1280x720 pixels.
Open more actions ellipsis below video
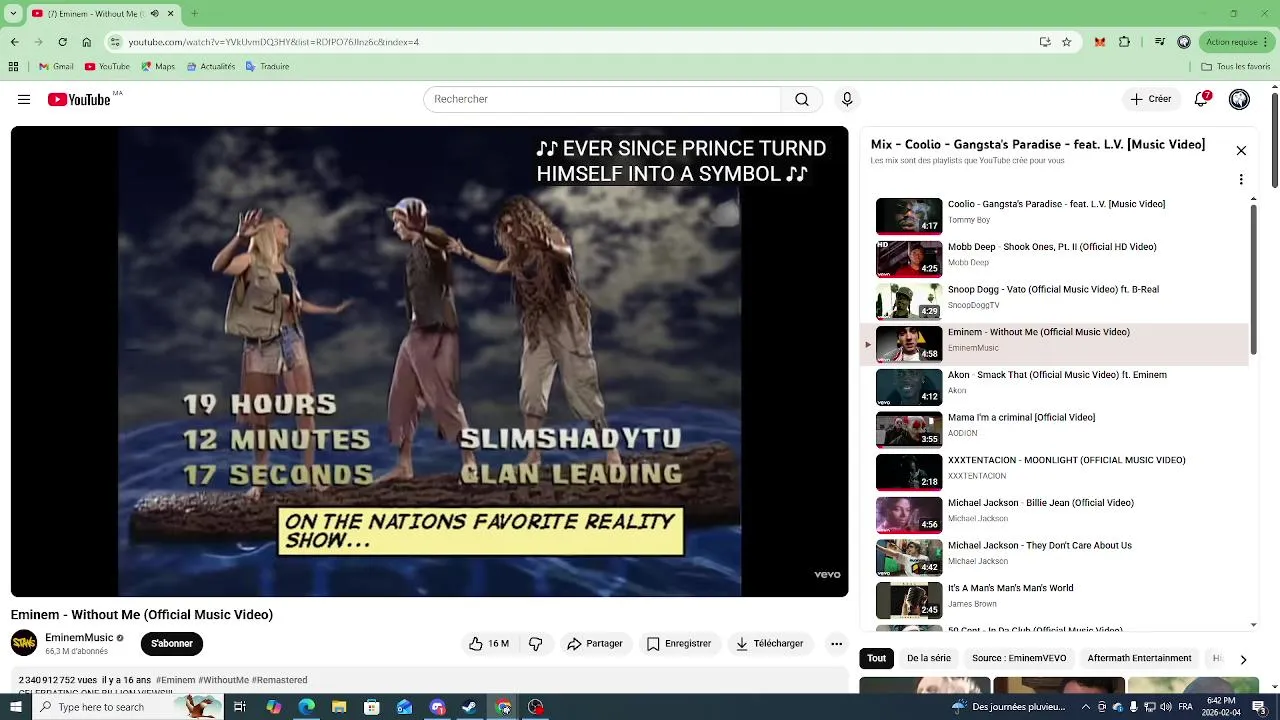pyautogui.click(x=836, y=644)
